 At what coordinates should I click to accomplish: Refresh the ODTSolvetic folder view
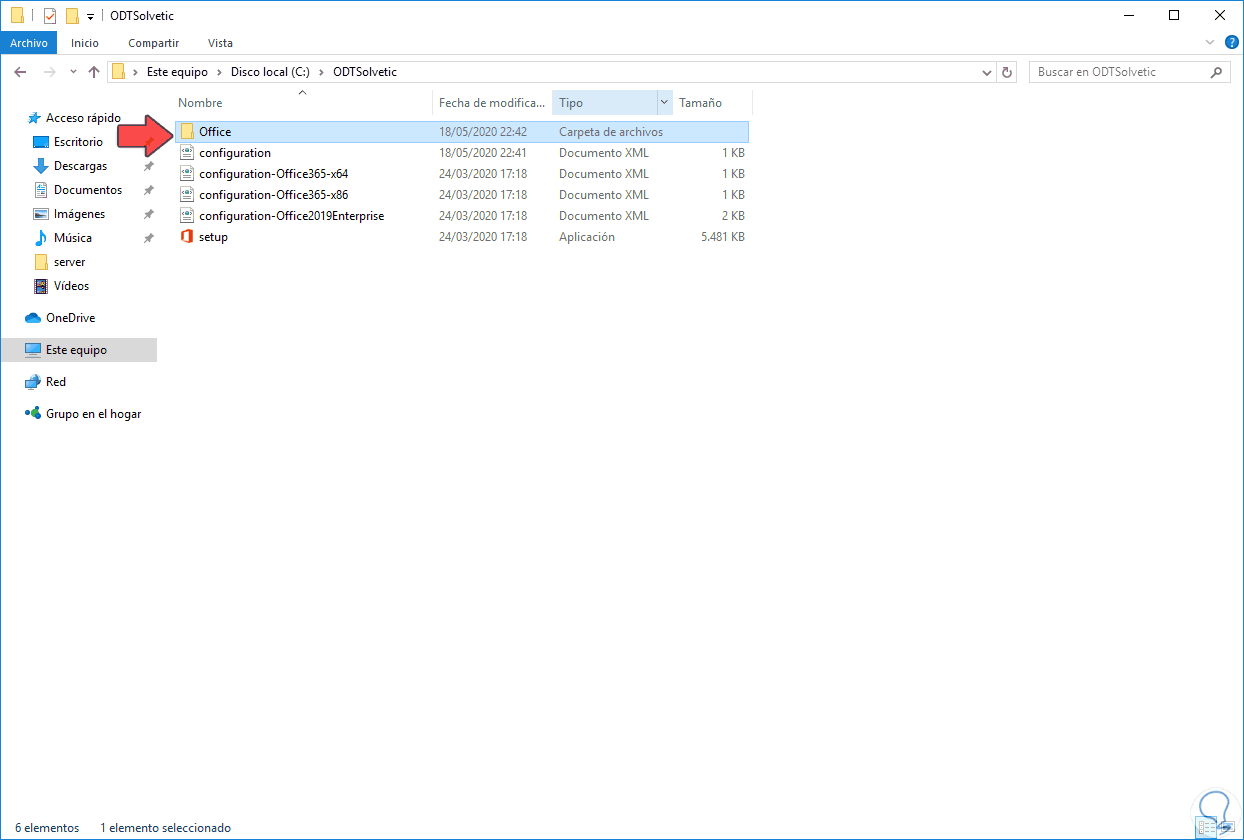pyautogui.click(x=1007, y=71)
